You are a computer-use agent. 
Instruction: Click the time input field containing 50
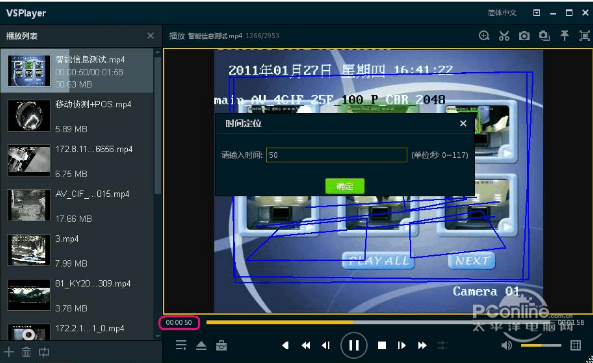click(x=337, y=155)
